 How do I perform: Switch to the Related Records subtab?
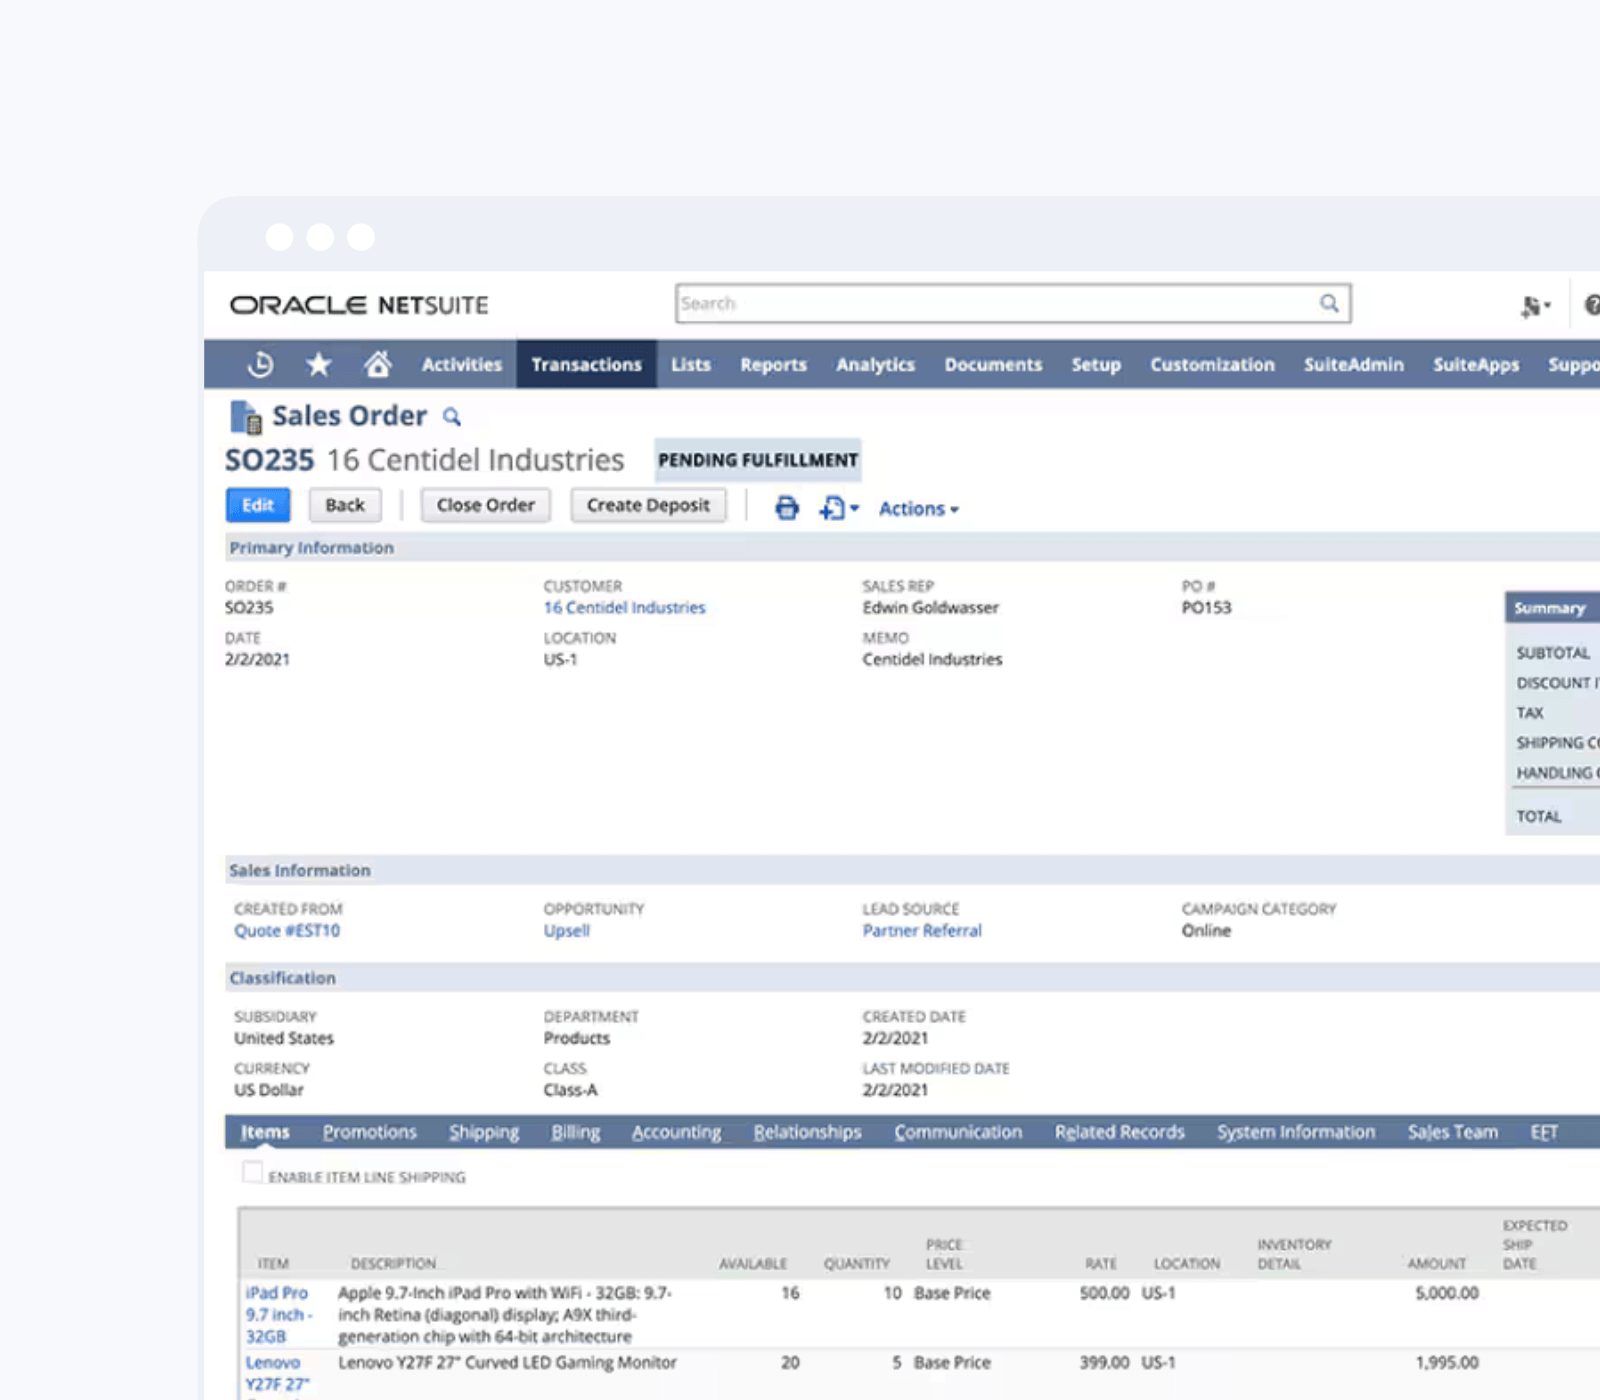point(1119,1132)
